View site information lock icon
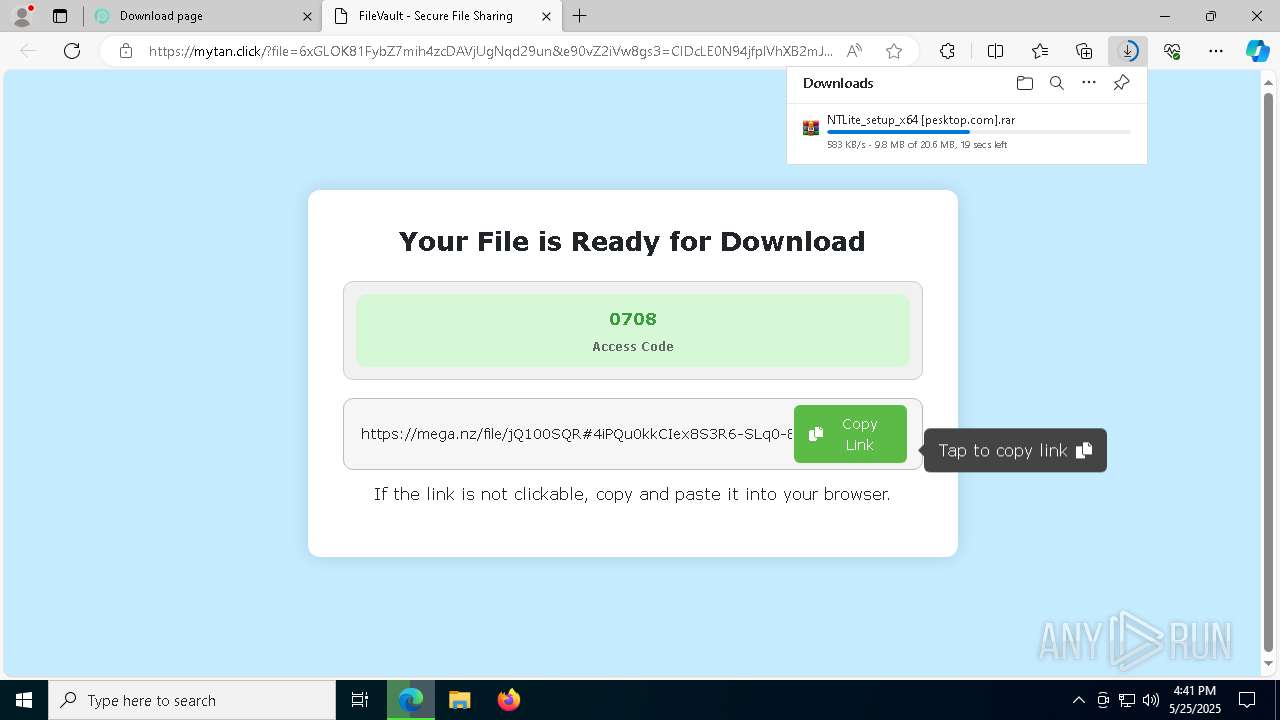1280x720 pixels. pos(125,51)
